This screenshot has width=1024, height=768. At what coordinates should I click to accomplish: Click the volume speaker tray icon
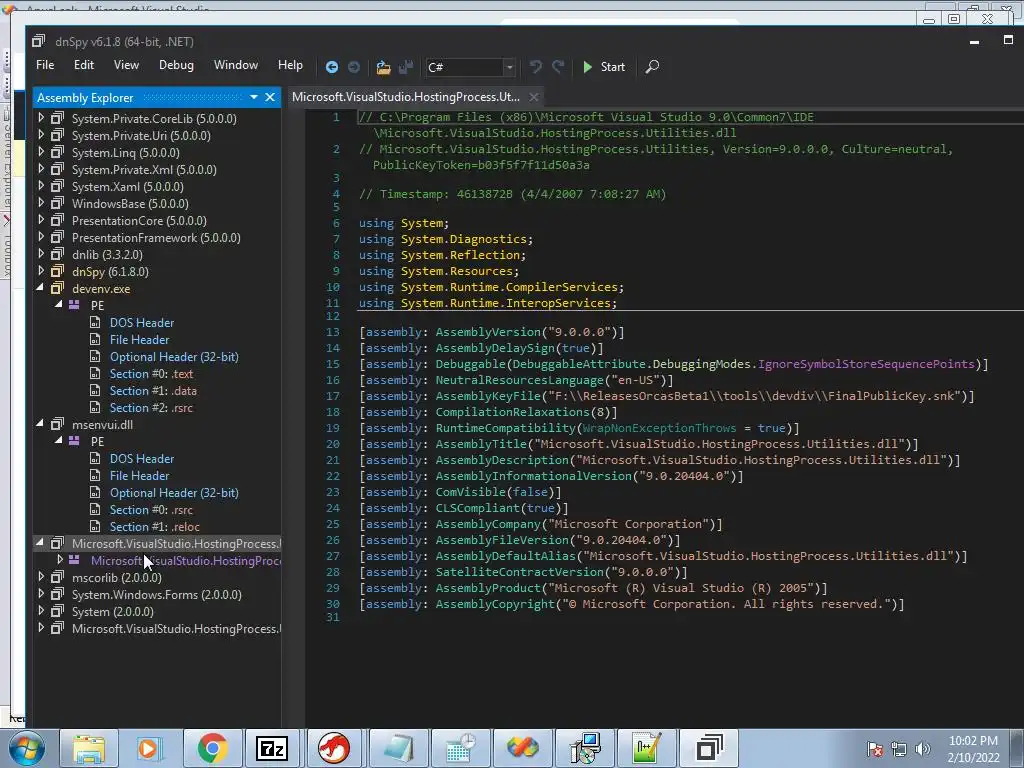(x=923, y=749)
